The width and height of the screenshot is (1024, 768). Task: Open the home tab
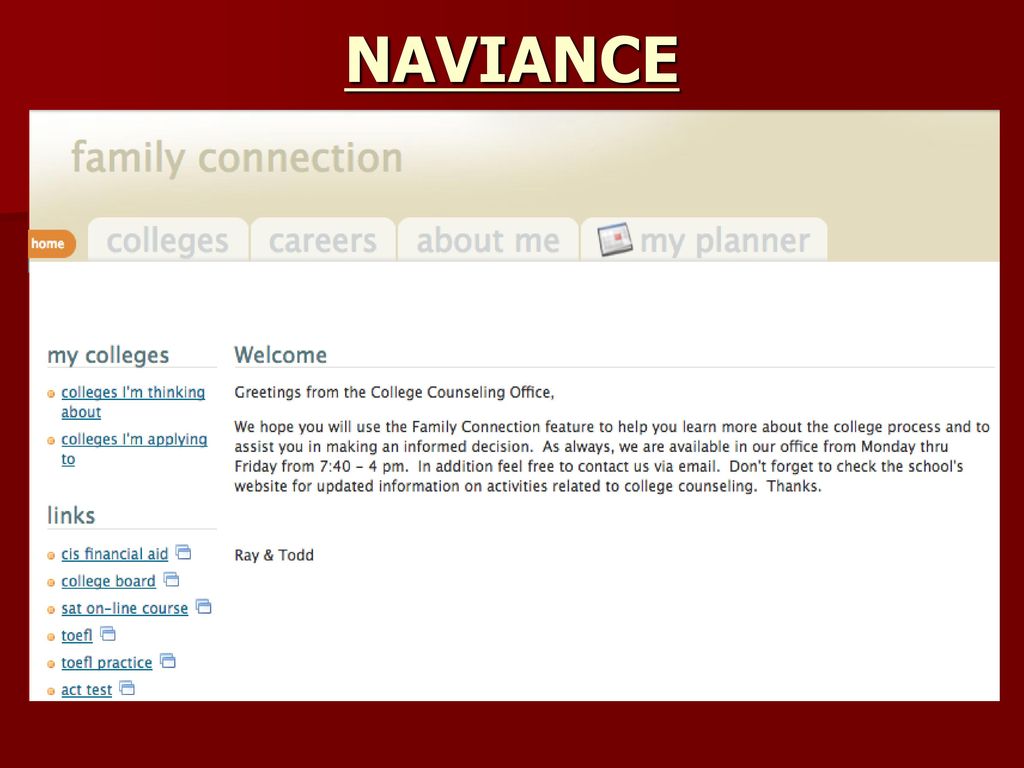click(x=52, y=244)
